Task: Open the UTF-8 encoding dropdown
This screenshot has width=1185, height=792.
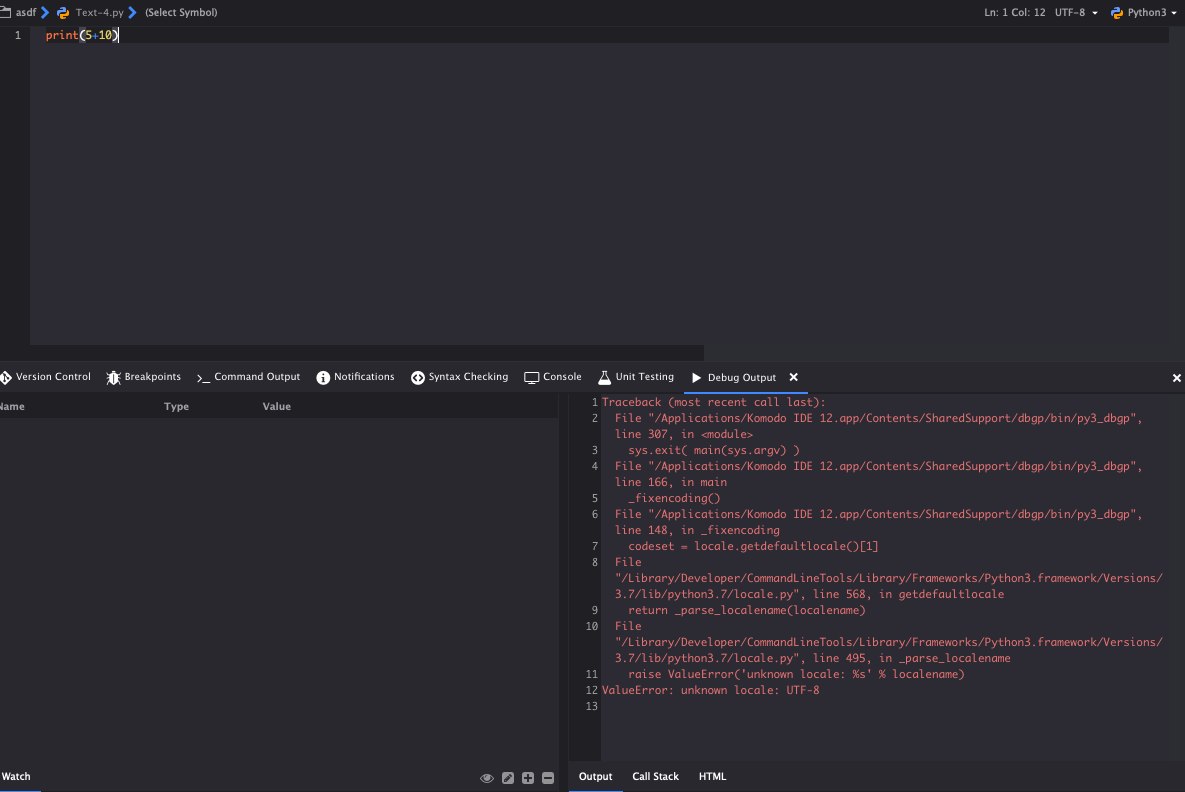Action: pos(1077,13)
